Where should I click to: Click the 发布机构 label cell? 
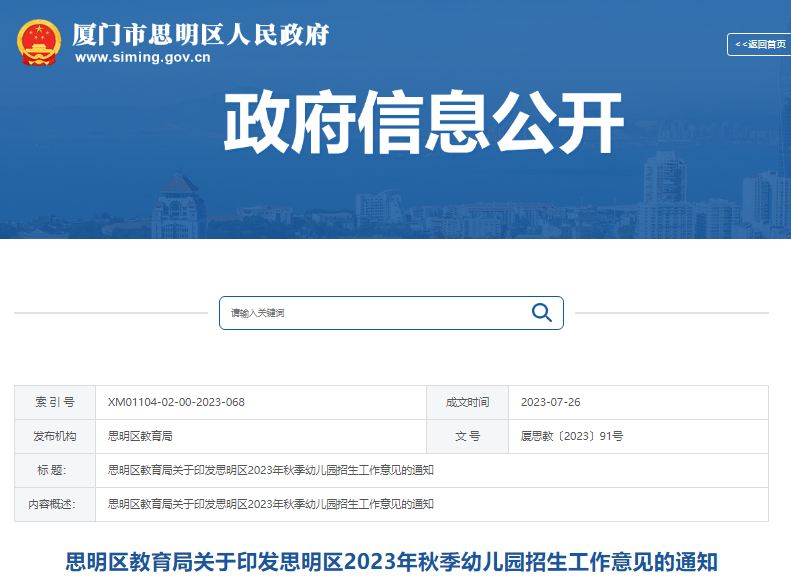55,436
